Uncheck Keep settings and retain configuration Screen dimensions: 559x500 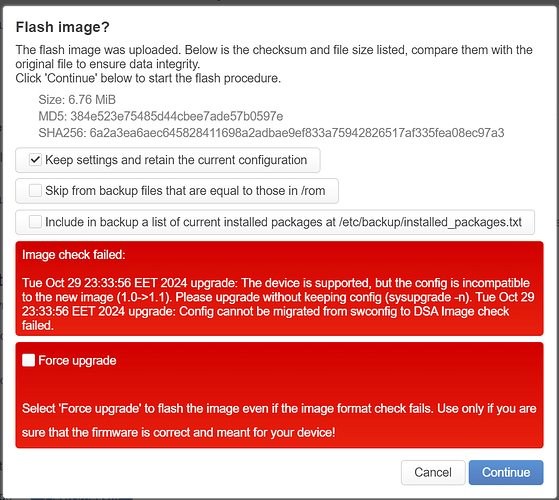click(35, 160)
